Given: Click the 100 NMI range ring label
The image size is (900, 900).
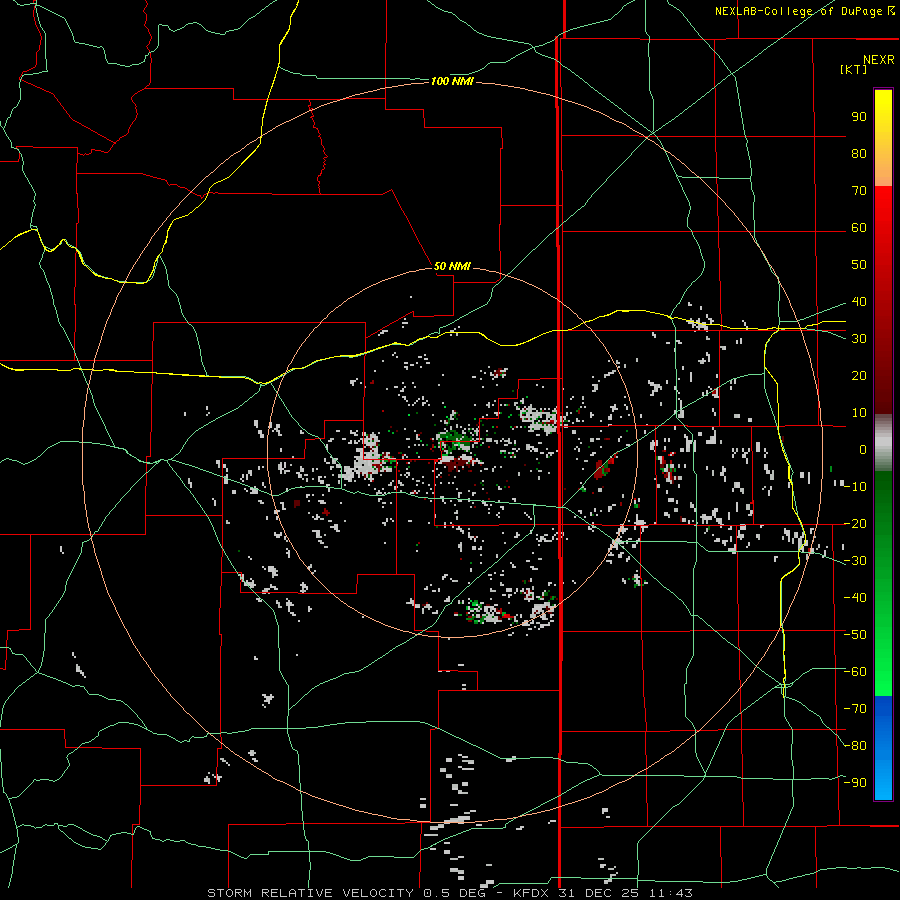Looking at the screenshot, I should [x=452, y=82].
